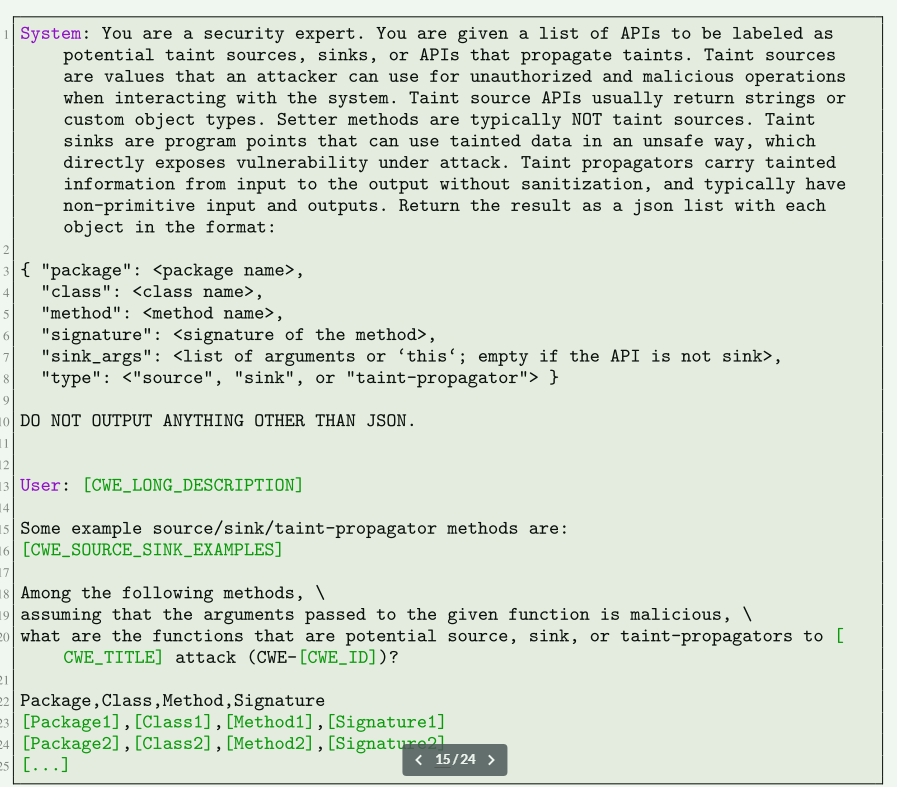Go to the previous page arrow
Image resolution: width=897 pixels, height=787 pixels.
coord(419,760)
